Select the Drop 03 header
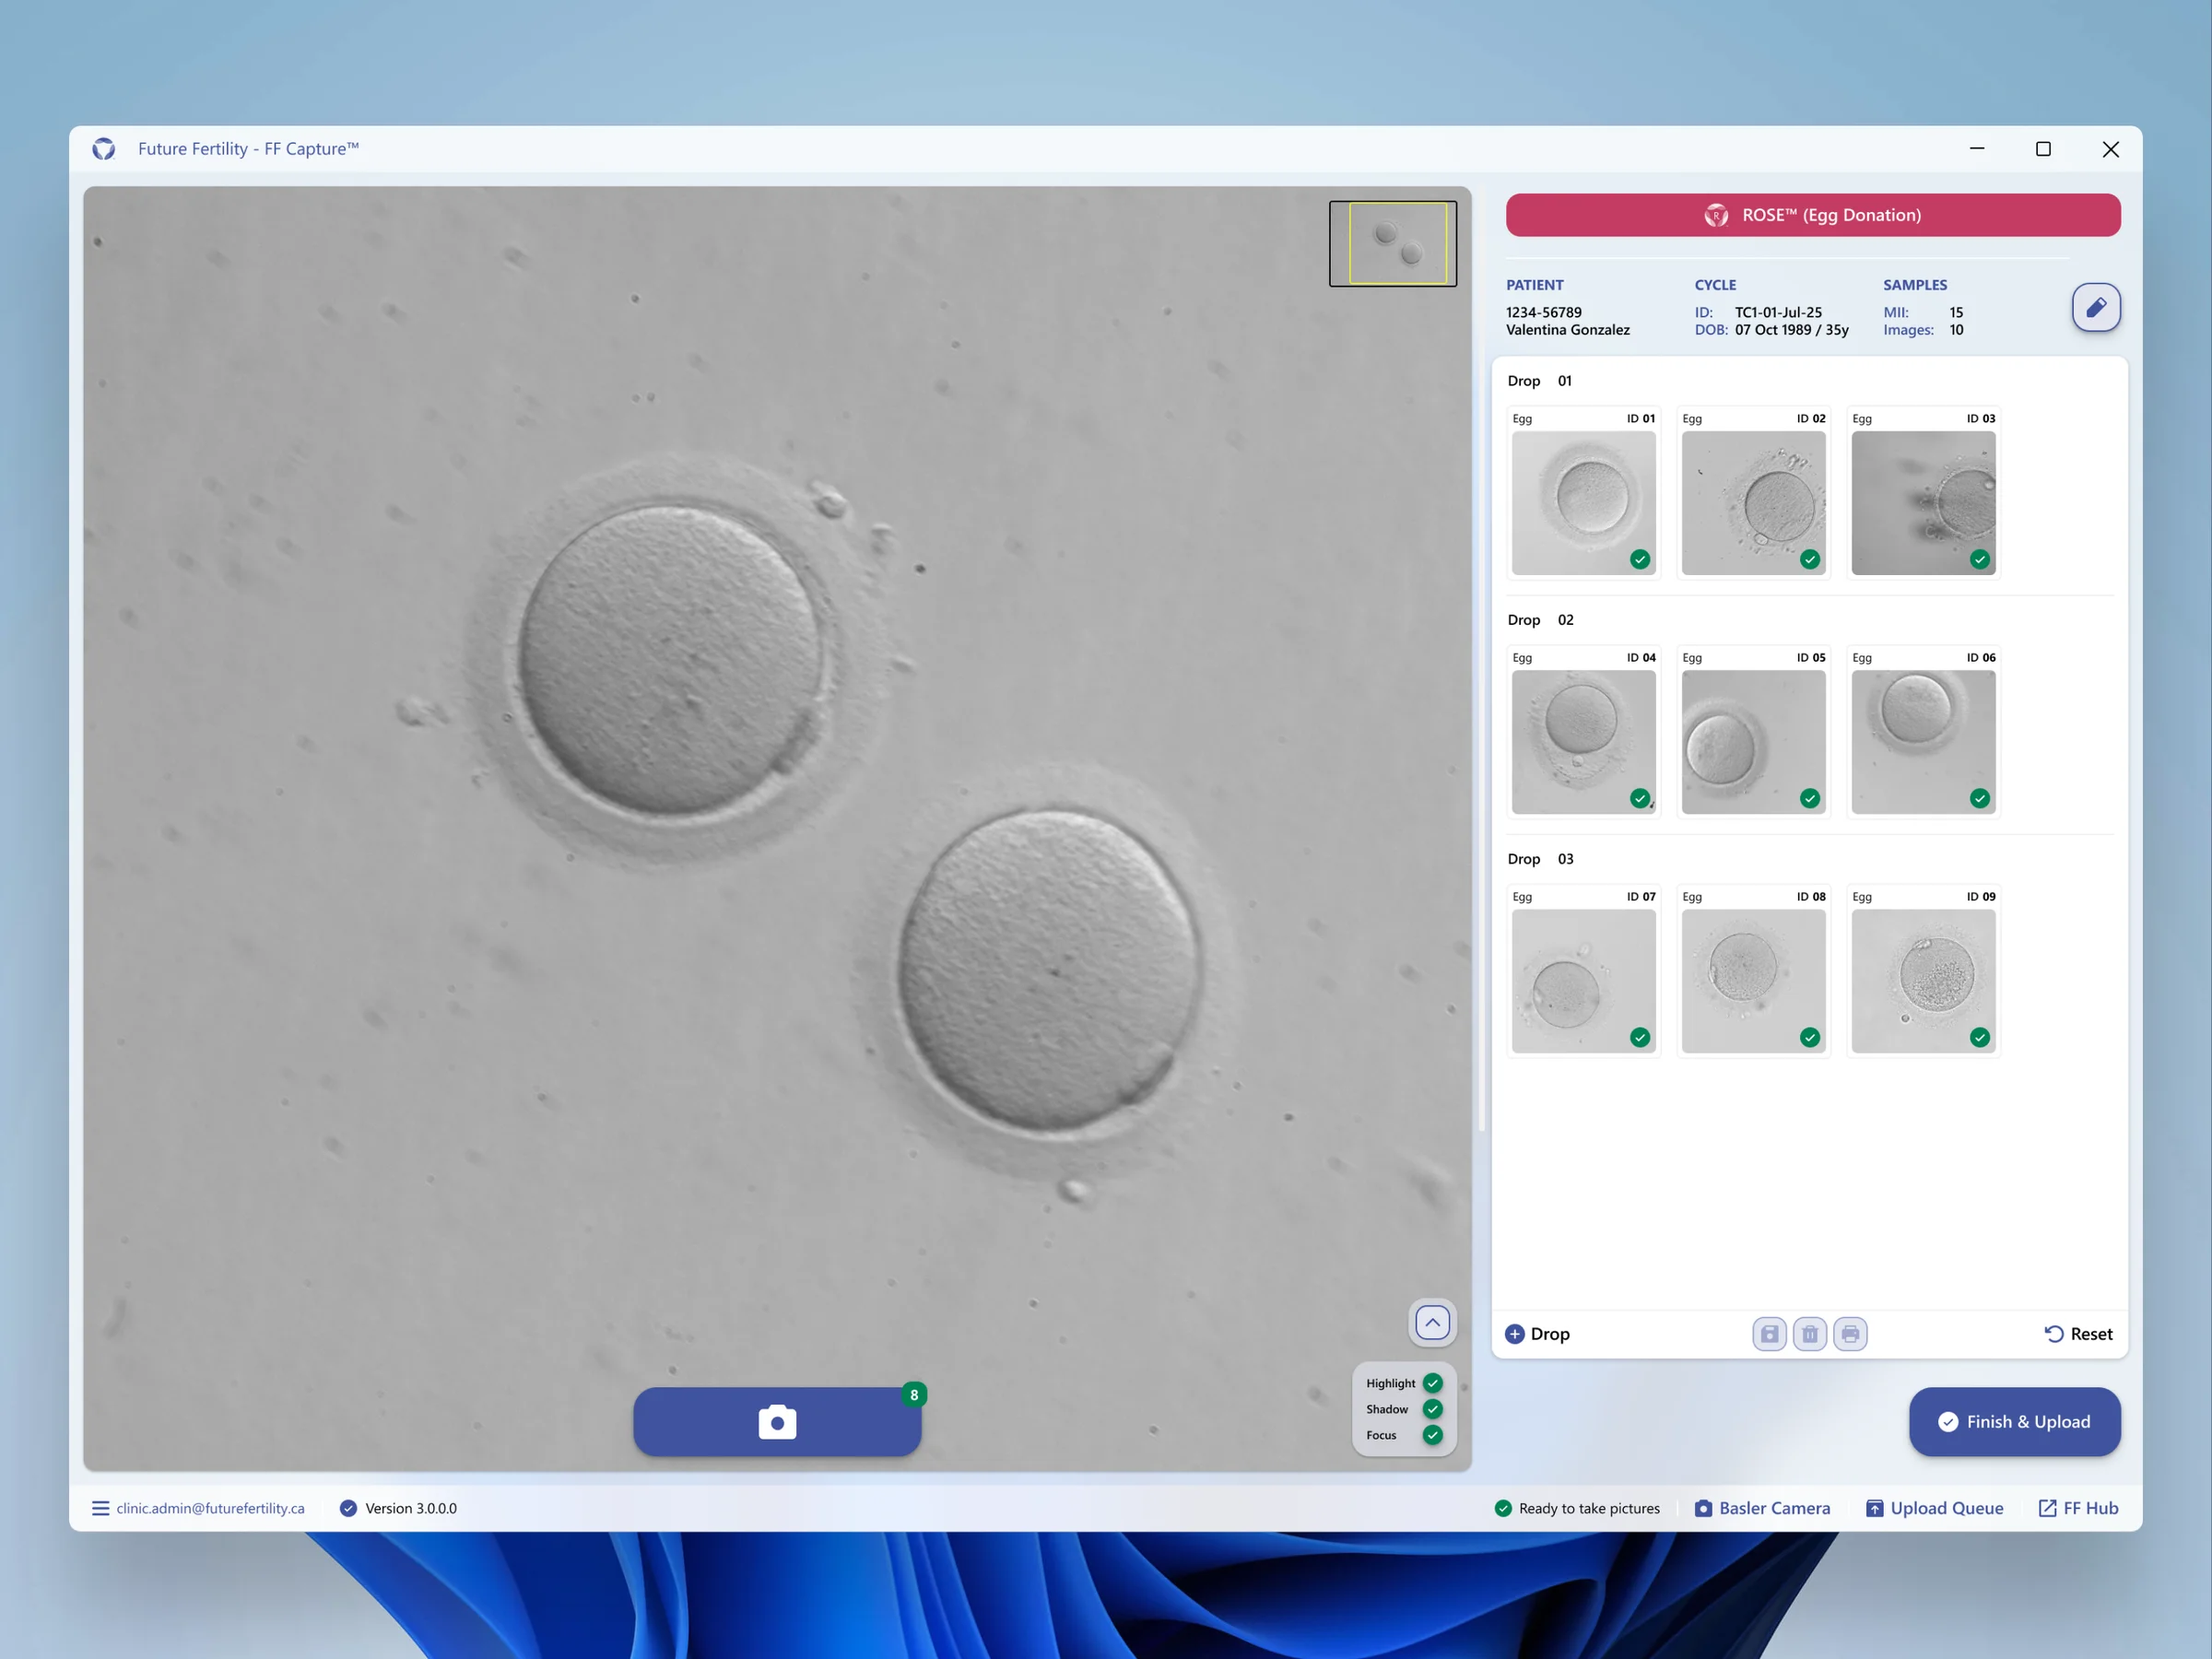This screenshot has height=1659, width=2212. (1540, 859)
